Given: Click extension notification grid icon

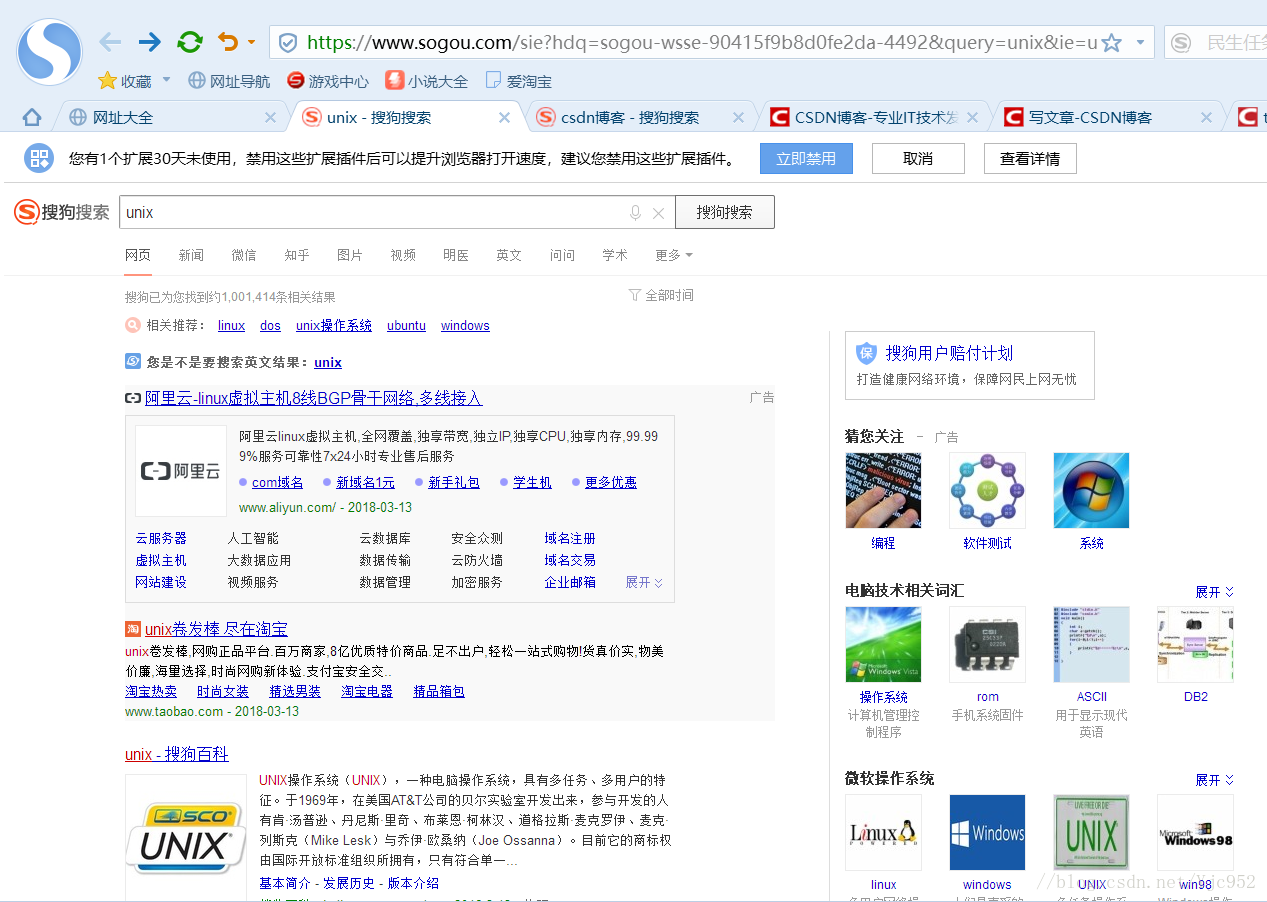Looking at the screenshot, I should (x=39, y=158).
